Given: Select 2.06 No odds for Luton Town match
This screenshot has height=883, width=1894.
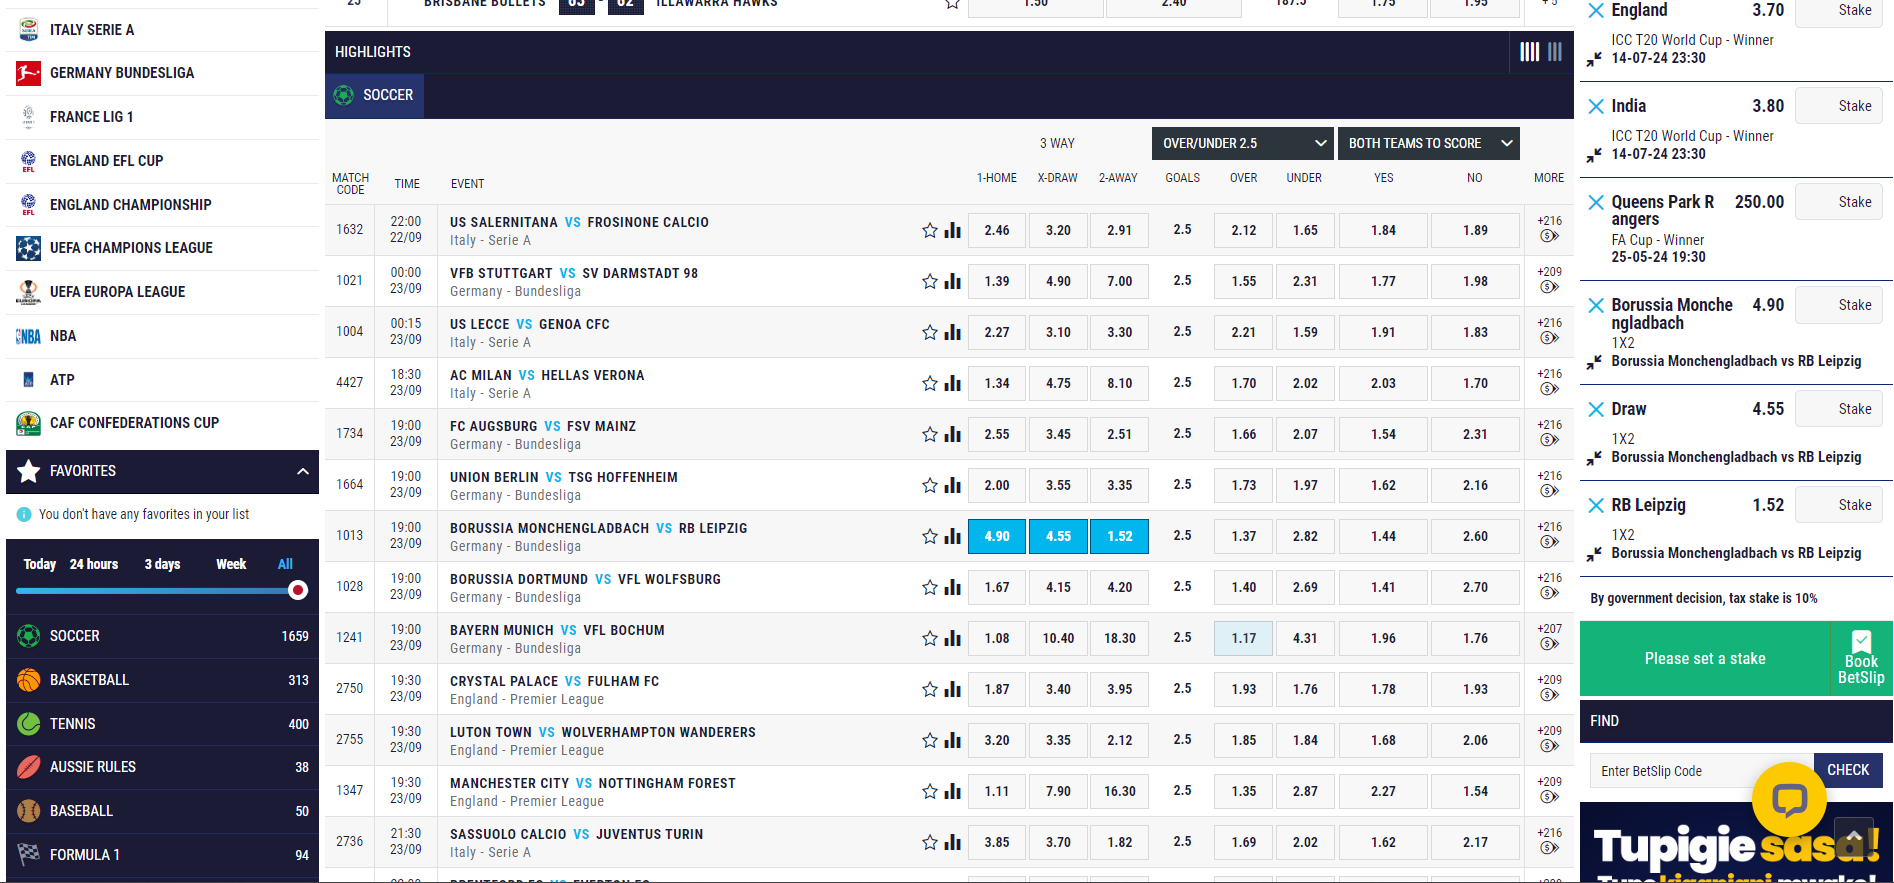Looking at the screenshot, I should coord(1475,740).
